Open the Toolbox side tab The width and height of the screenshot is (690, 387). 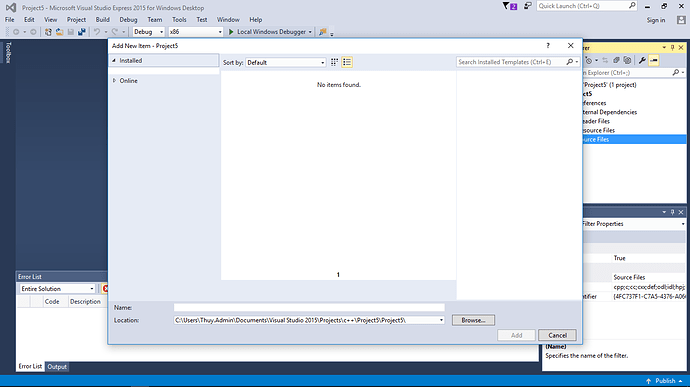[8, 52]
